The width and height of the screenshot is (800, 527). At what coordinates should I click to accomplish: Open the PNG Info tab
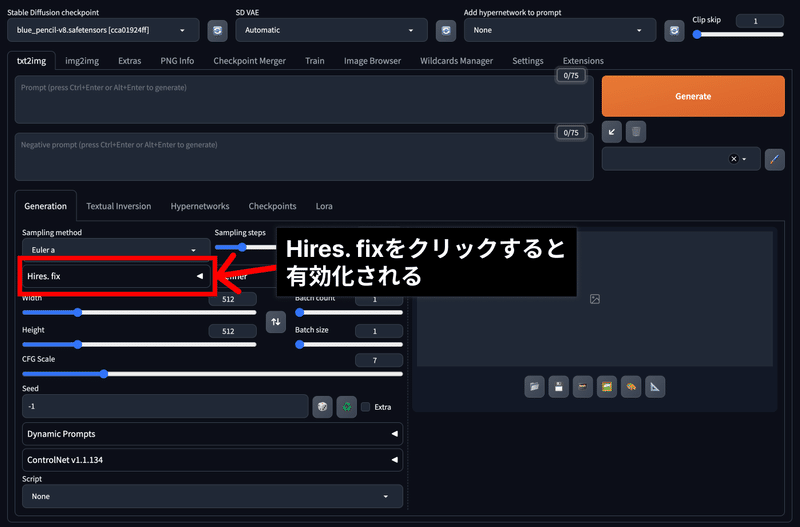pyautogui.click(x=177, y=61)
